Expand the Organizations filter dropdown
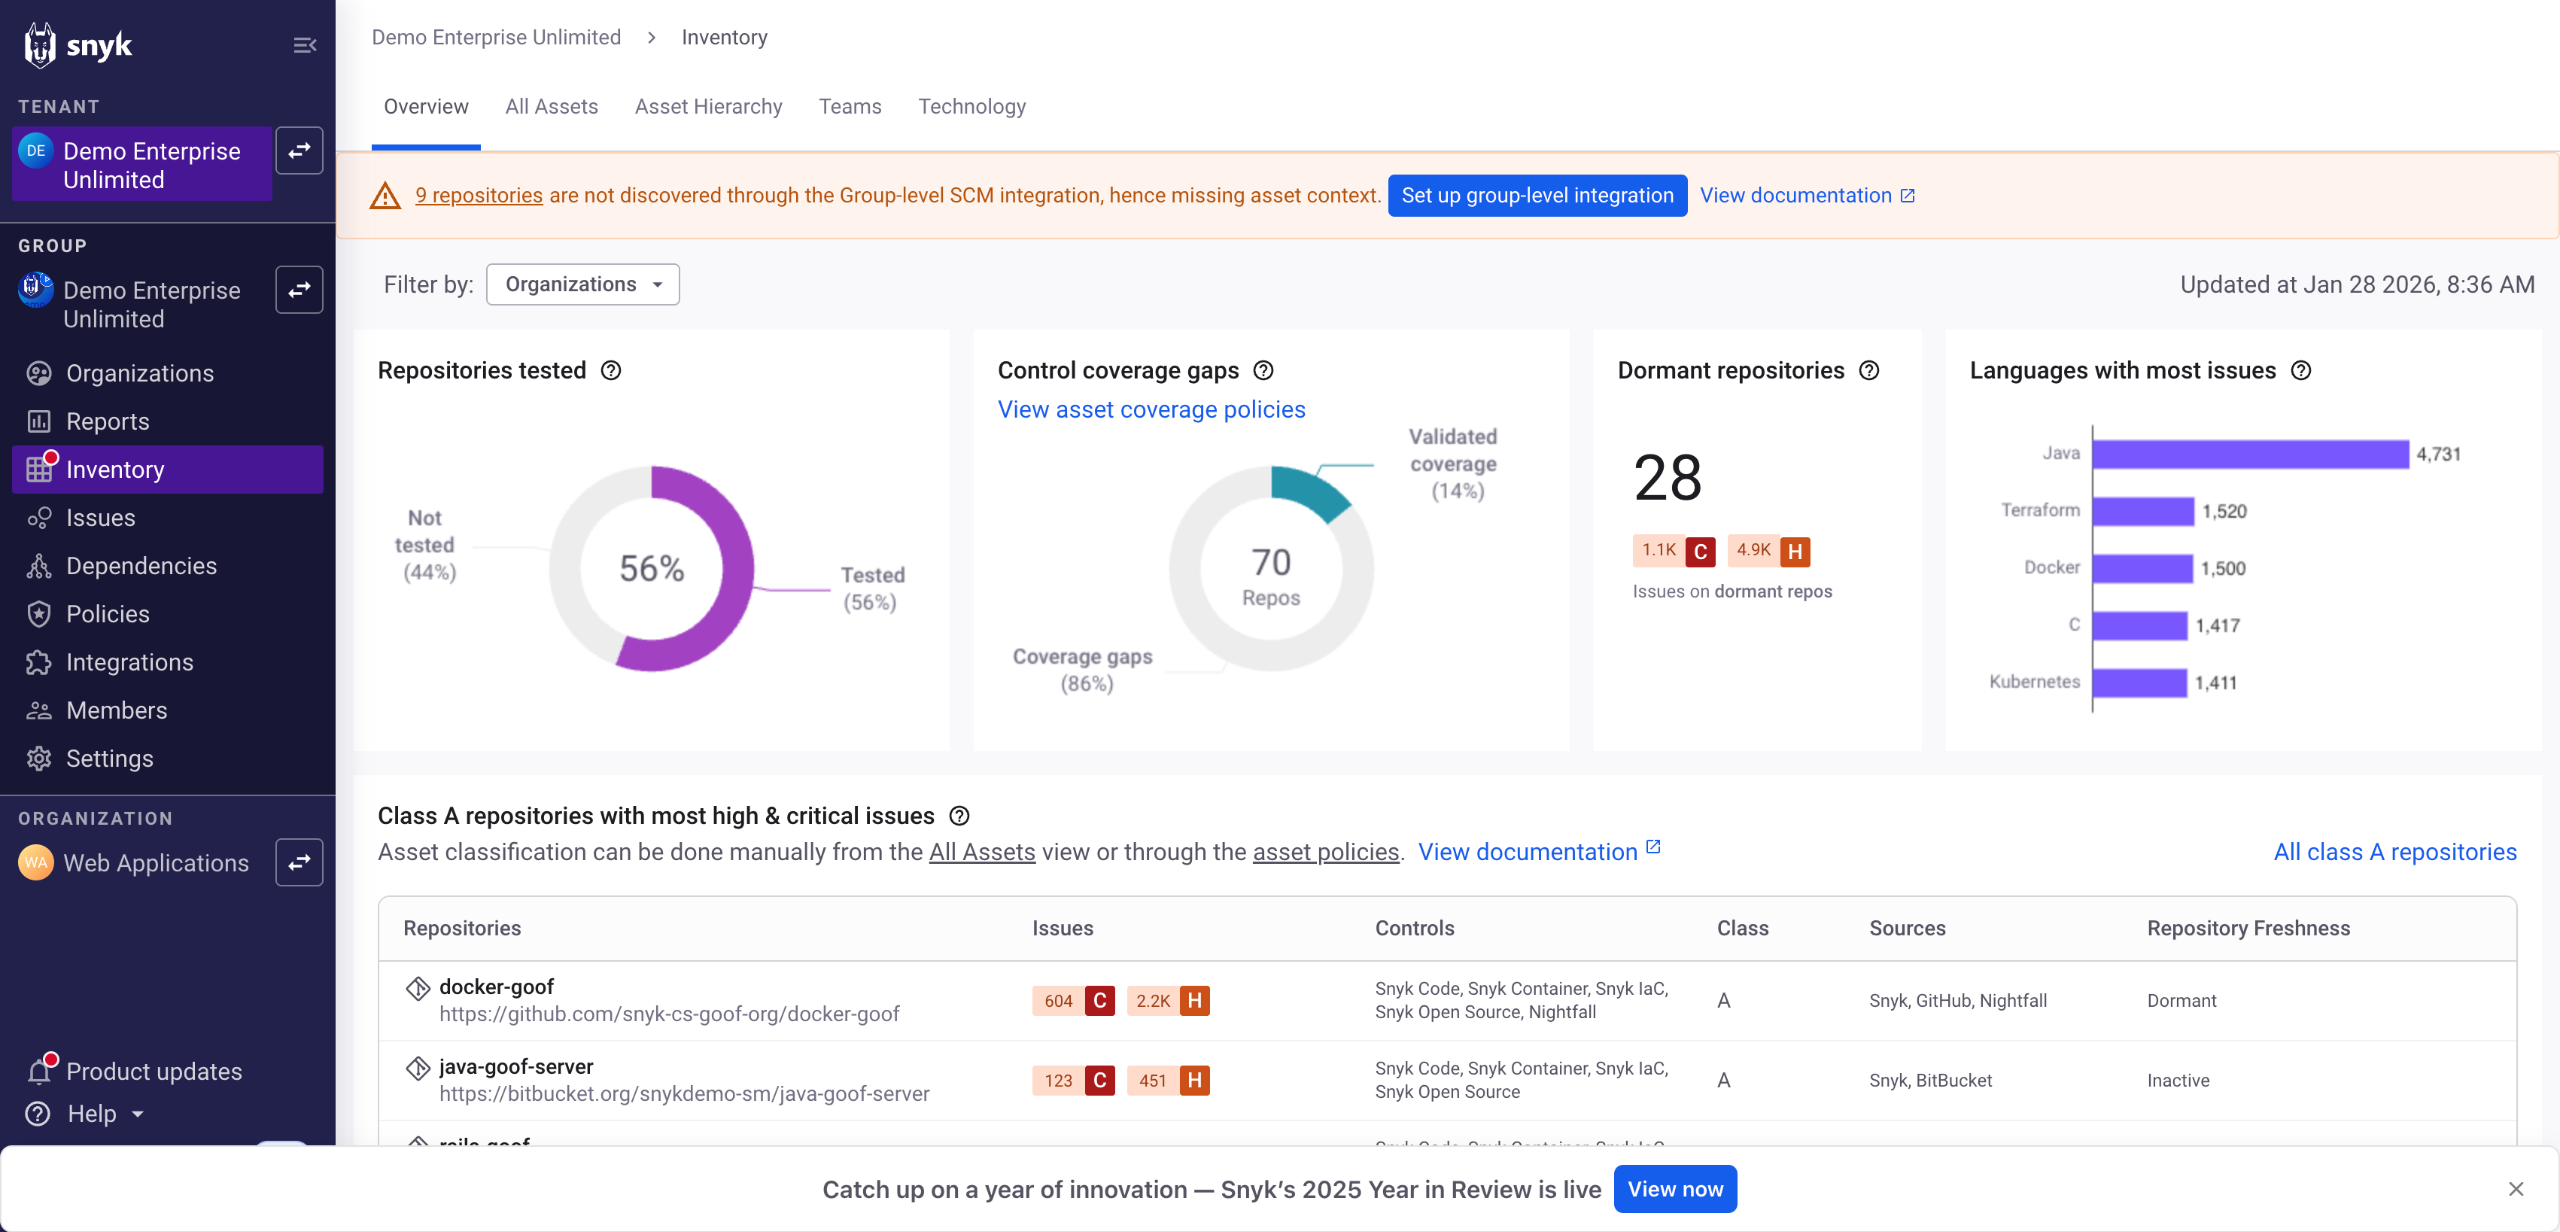2560x1232 pixels. (583, 285)
